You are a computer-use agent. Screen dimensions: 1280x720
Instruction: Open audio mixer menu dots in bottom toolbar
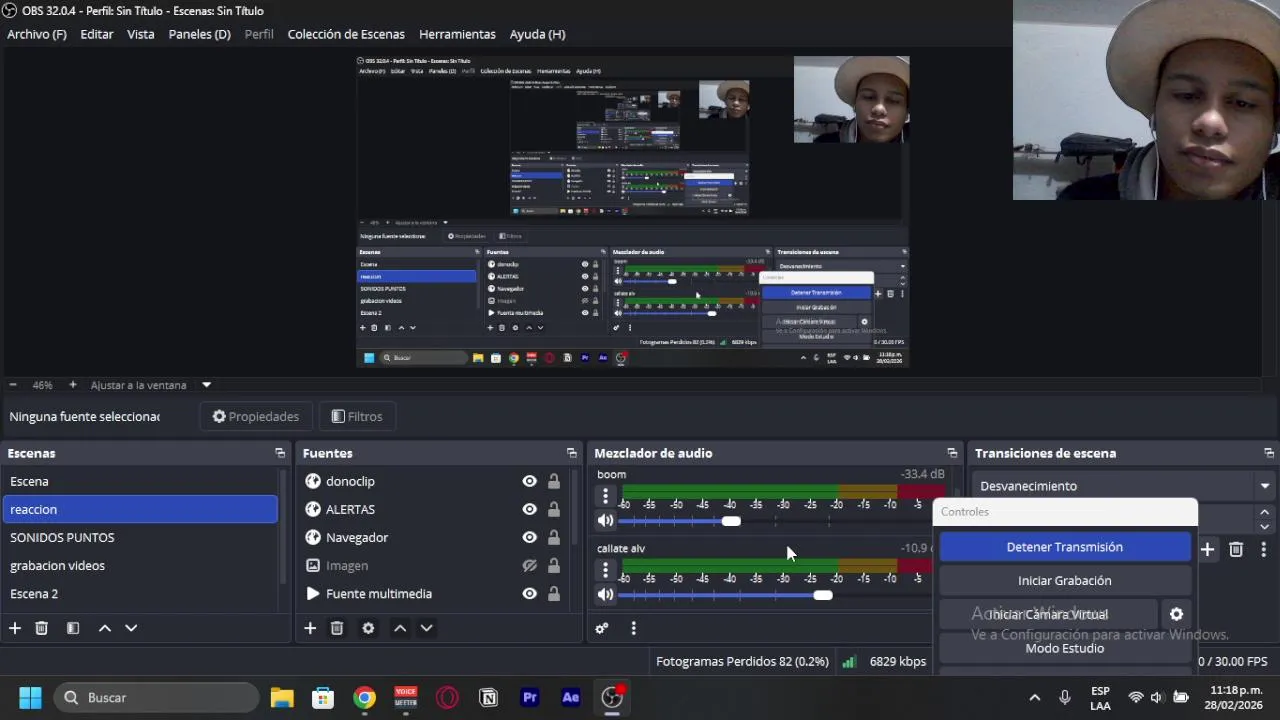coord(633,628)
